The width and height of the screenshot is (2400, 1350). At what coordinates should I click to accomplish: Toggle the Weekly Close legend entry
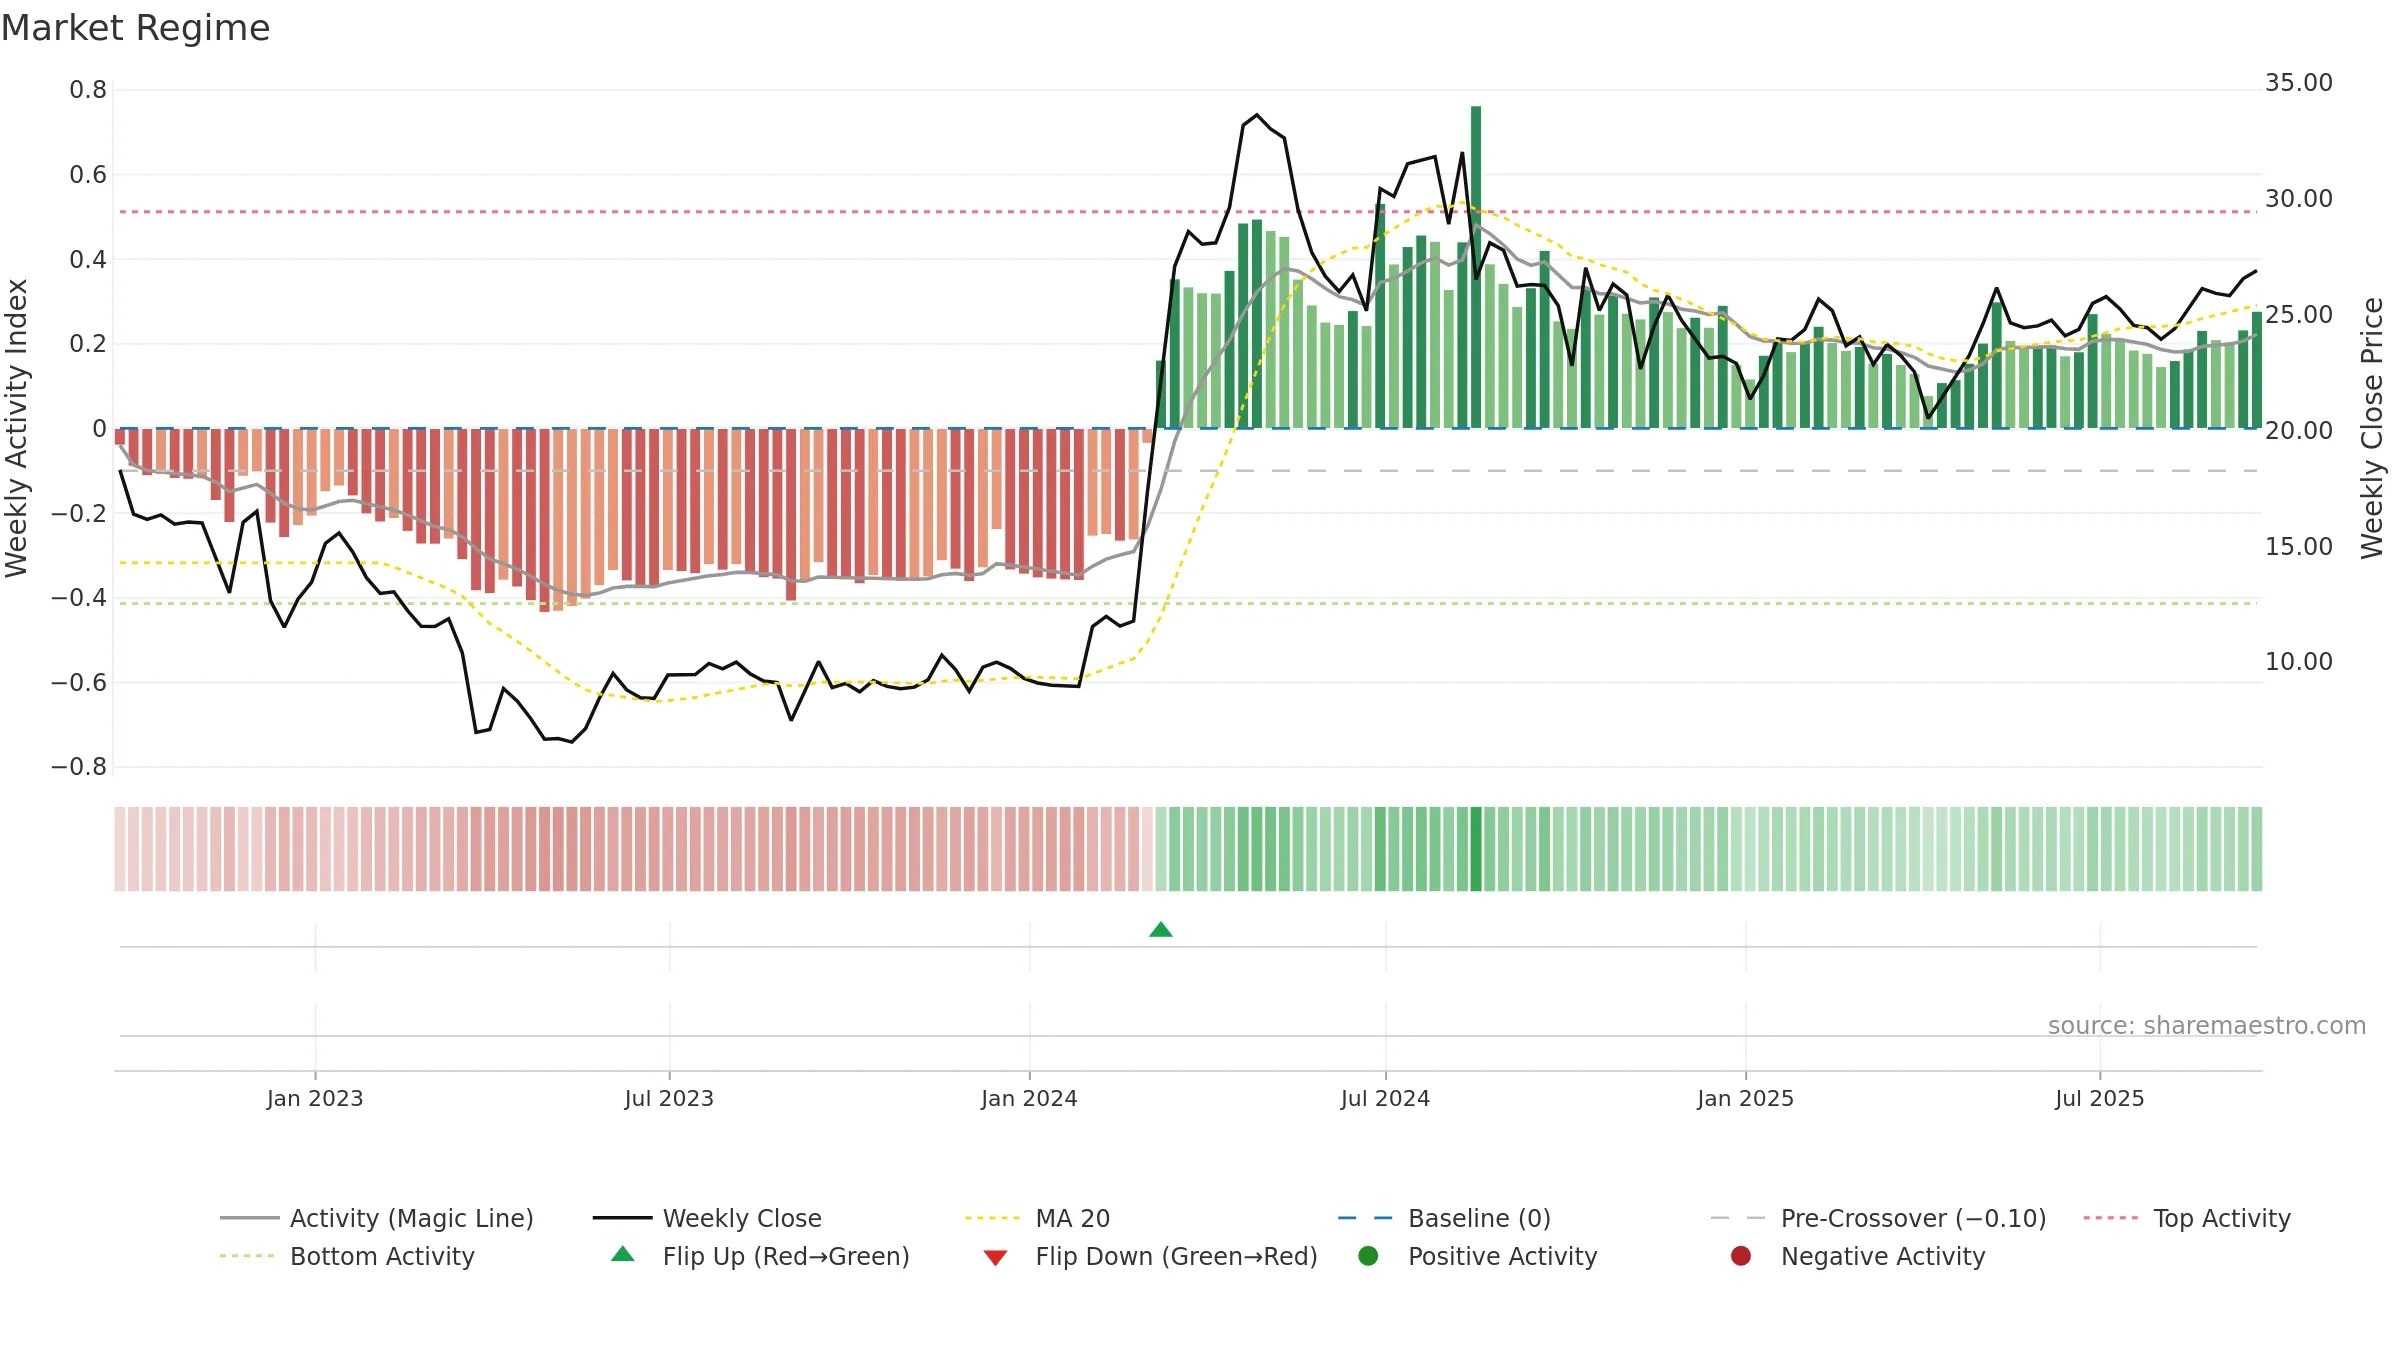707,1218
